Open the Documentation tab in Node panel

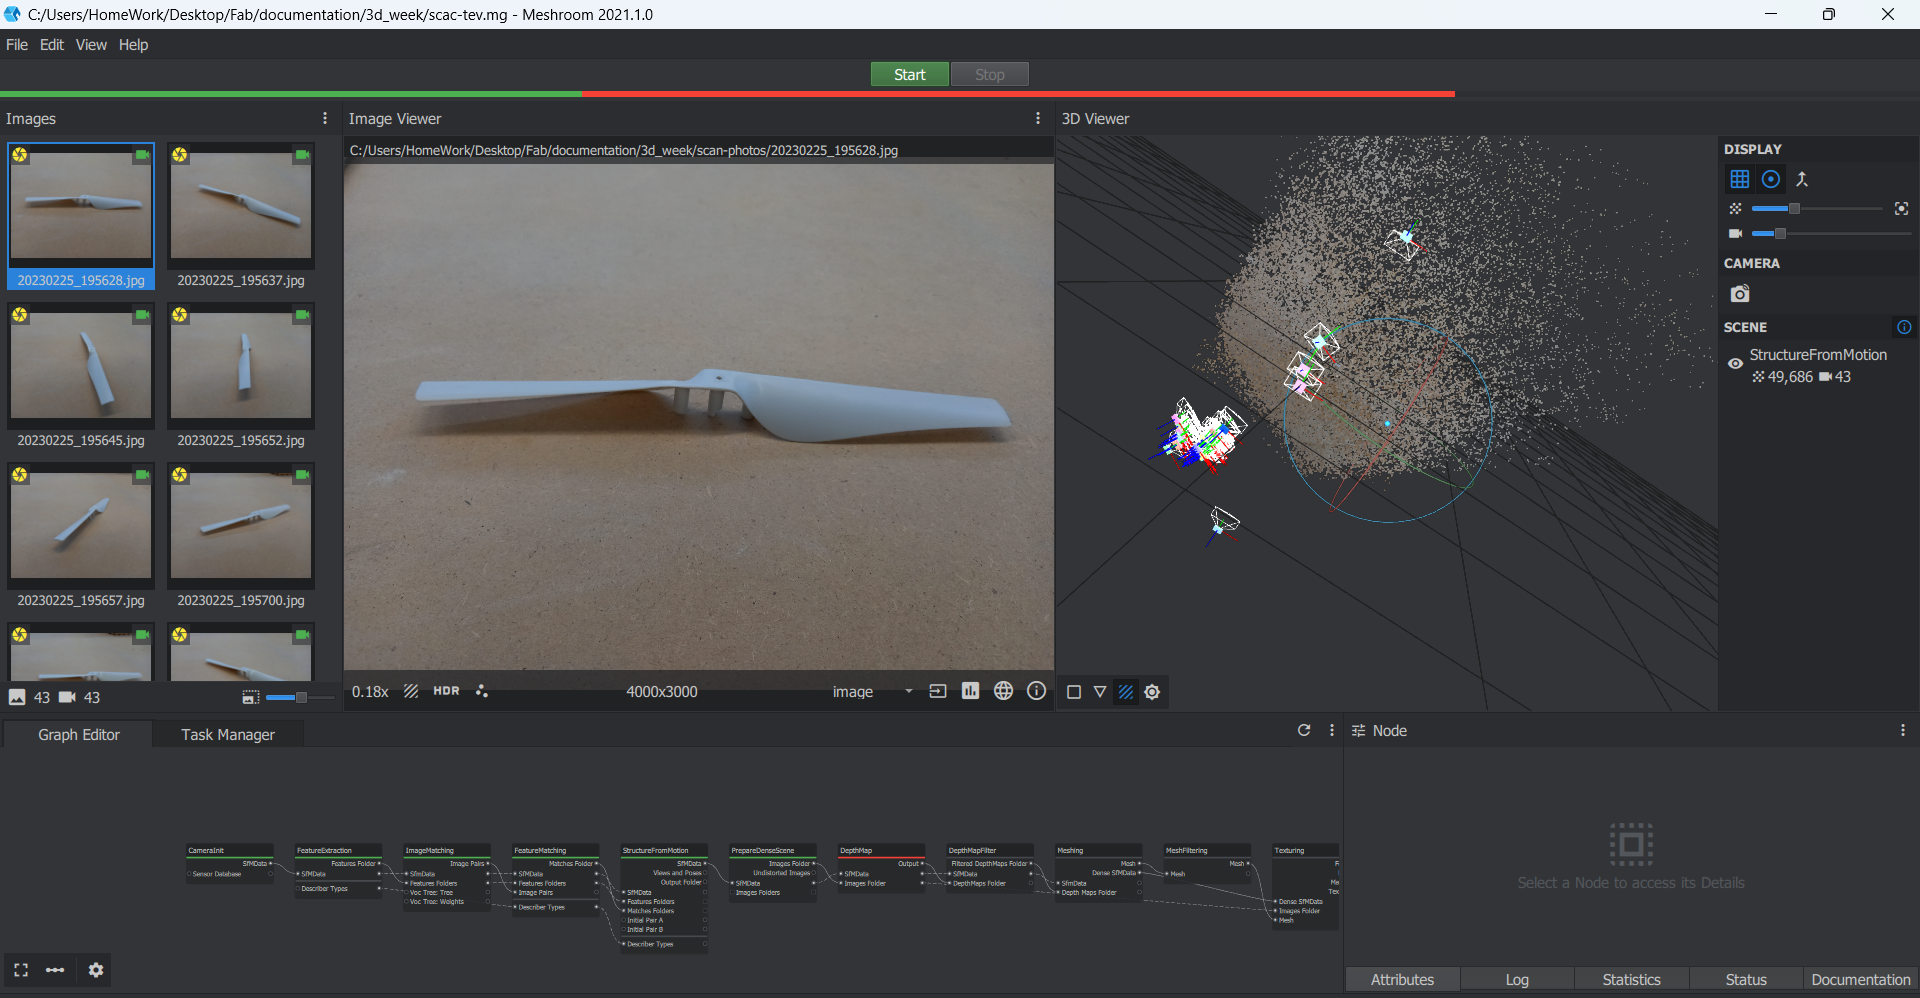click(1861, 980)
